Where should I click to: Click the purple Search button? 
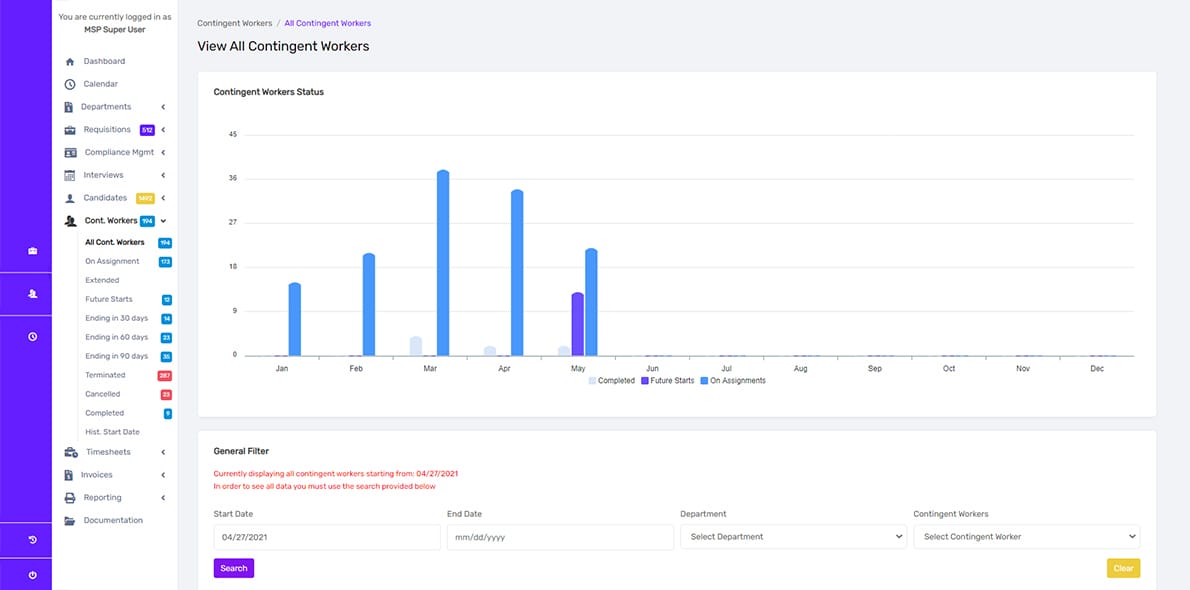[234, 568]
